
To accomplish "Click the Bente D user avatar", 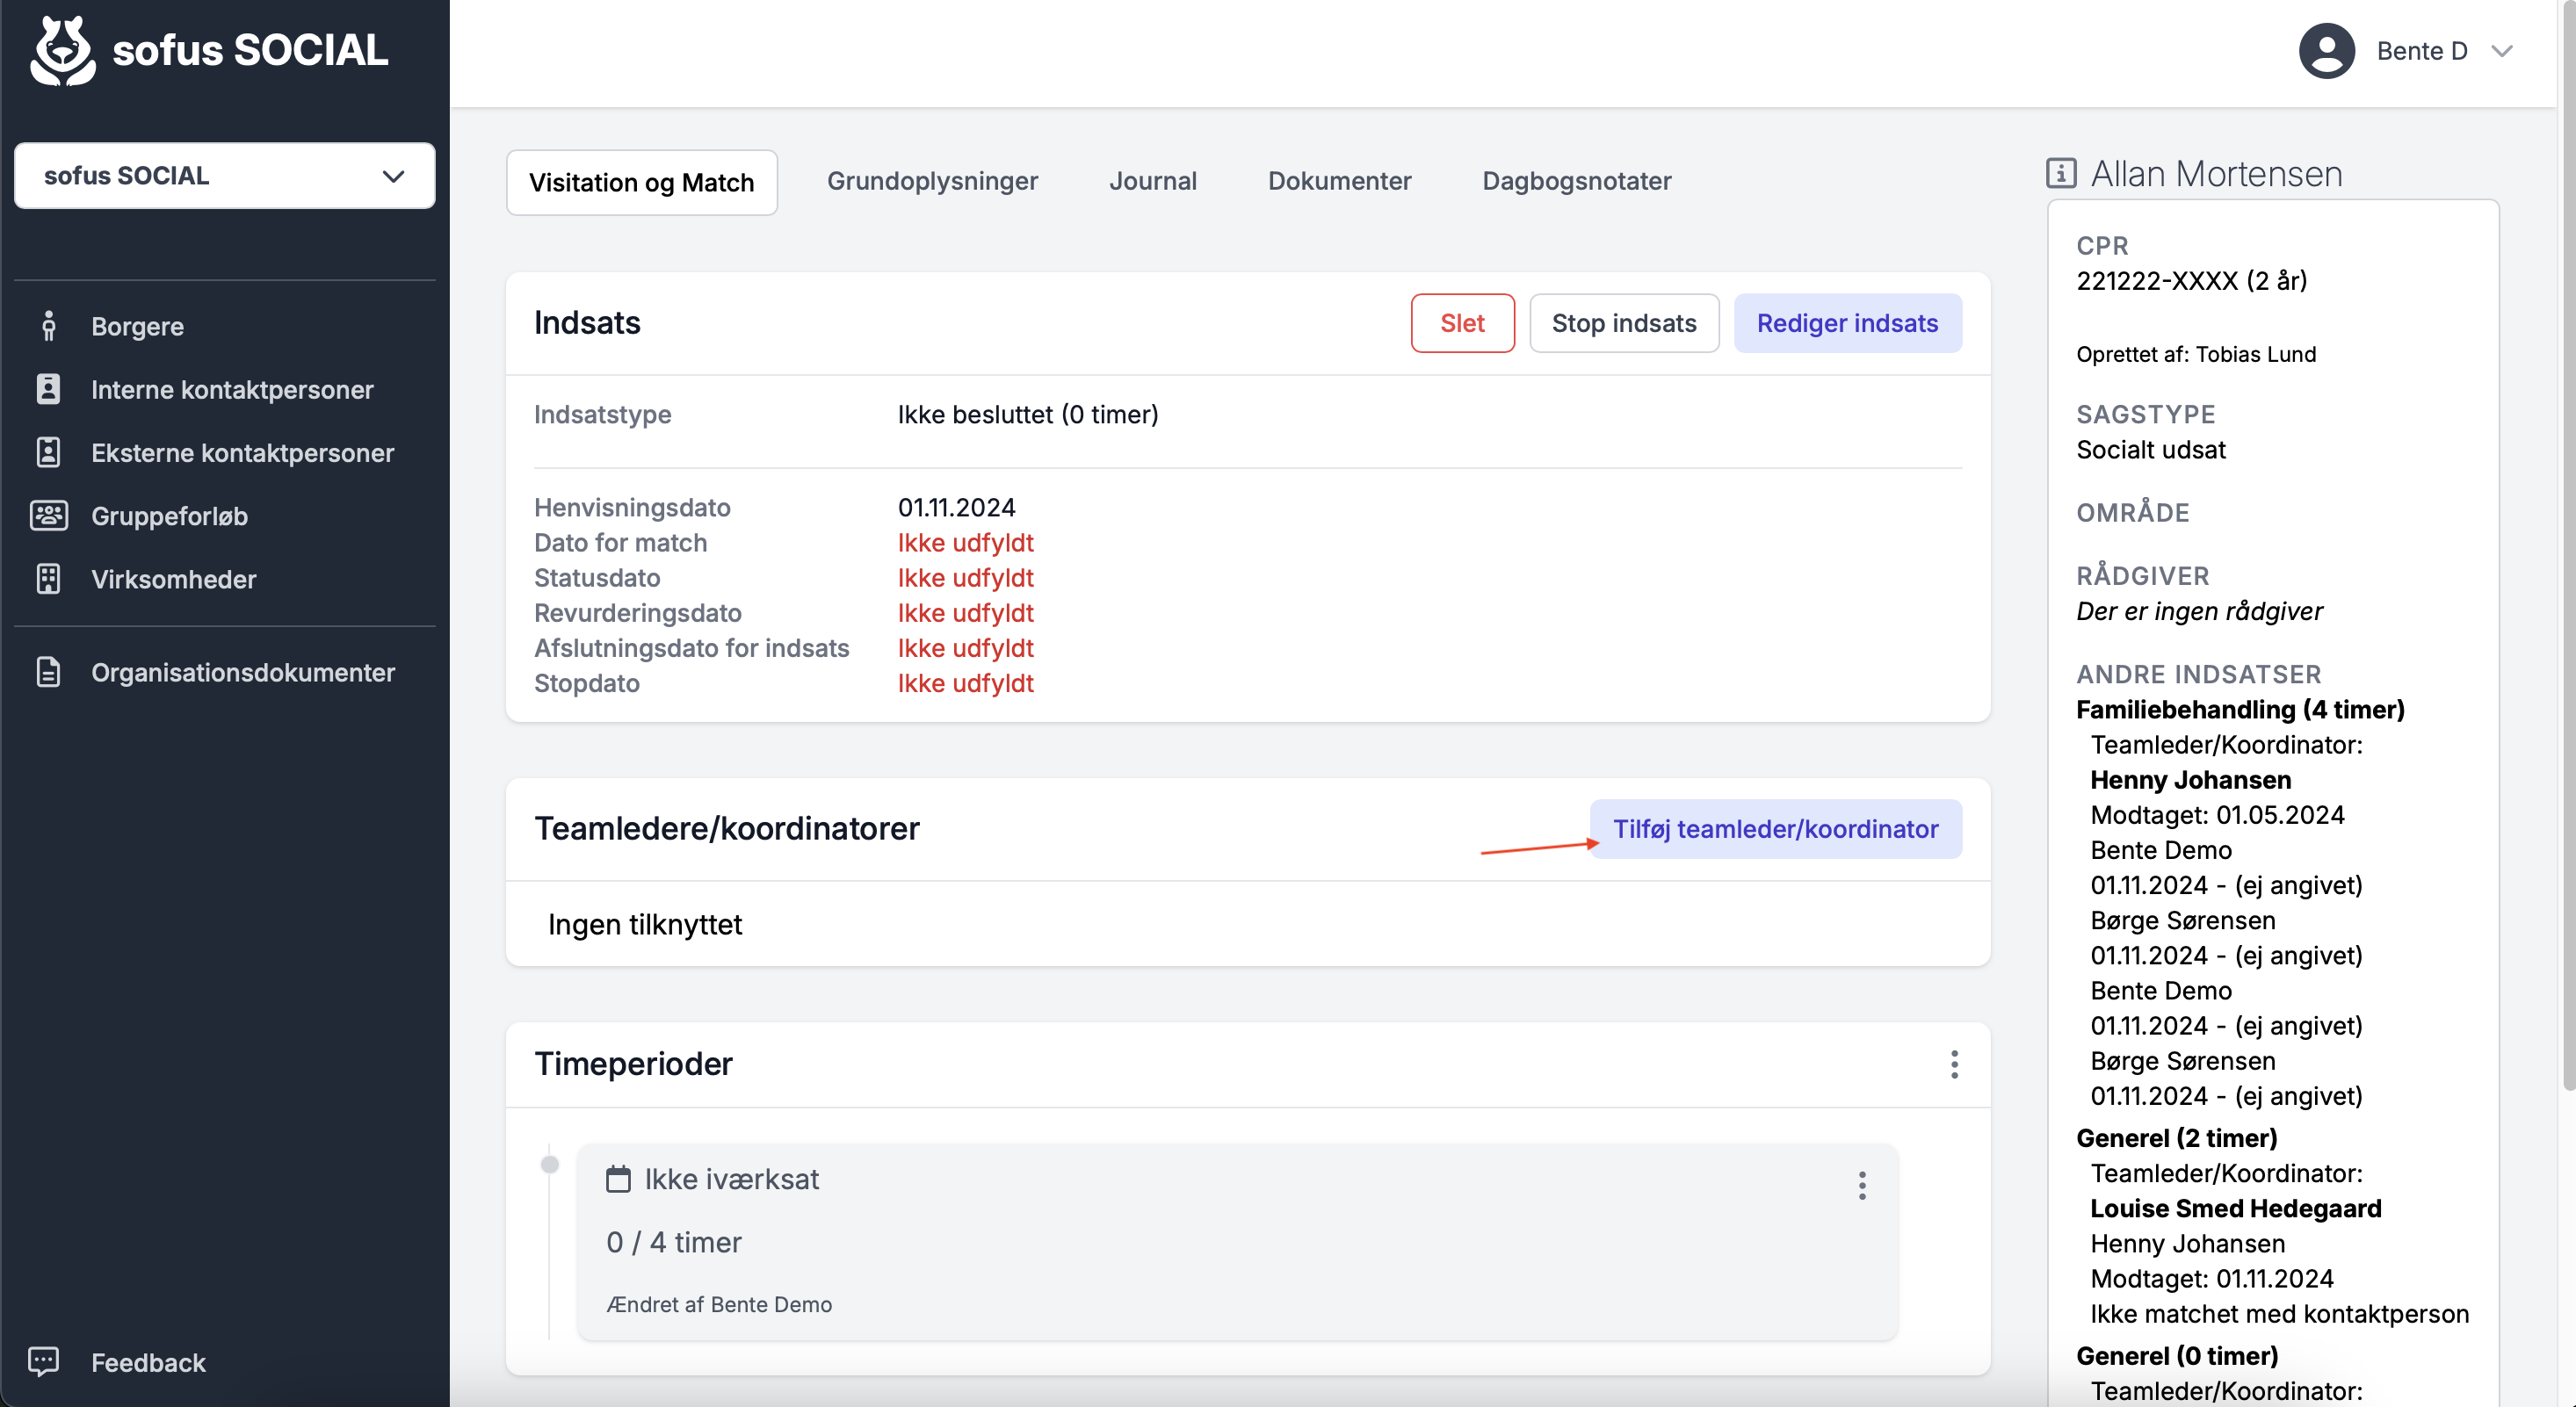I will coord(2327,51).
